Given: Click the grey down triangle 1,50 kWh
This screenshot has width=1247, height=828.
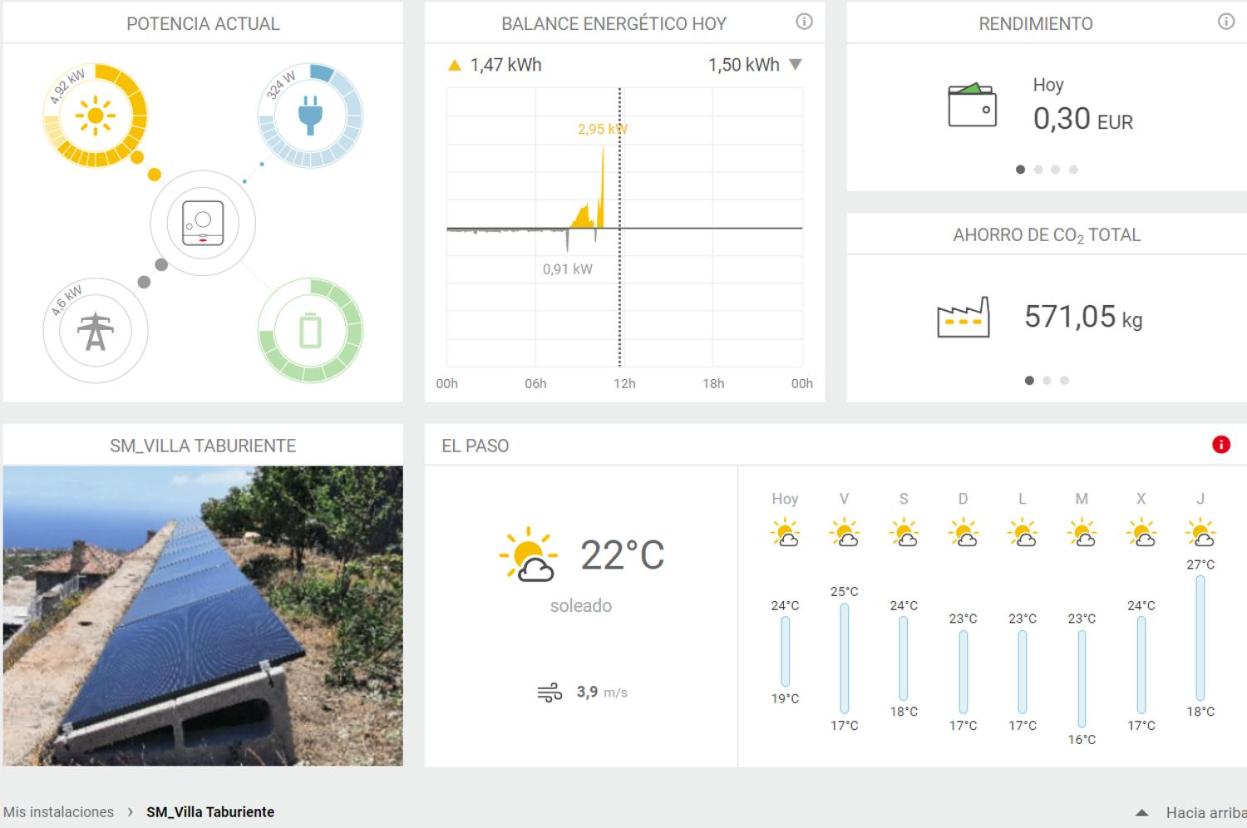Looking at the screenshot, I should (x=795, y=65).
